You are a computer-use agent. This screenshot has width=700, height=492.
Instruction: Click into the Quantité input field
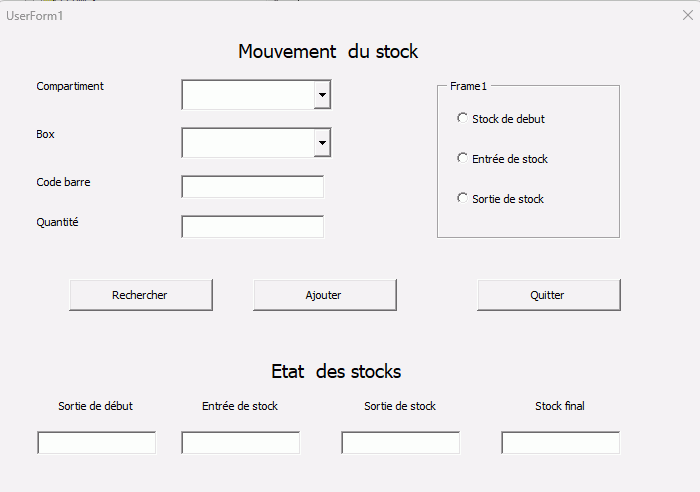point(252,227)
